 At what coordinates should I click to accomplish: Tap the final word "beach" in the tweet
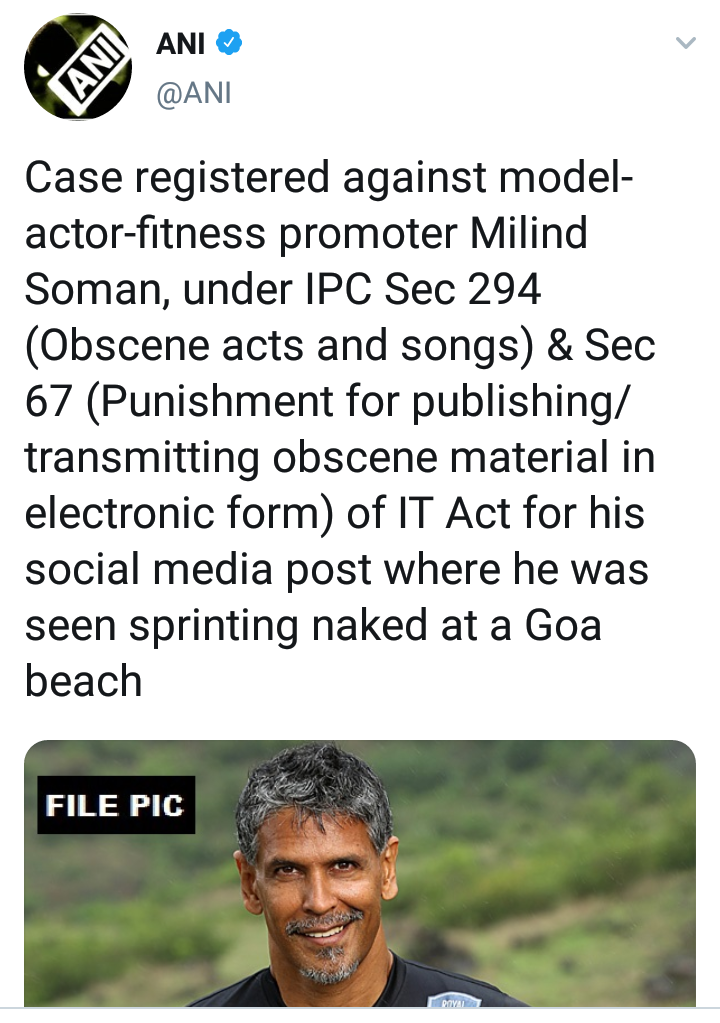coord(83,682)
